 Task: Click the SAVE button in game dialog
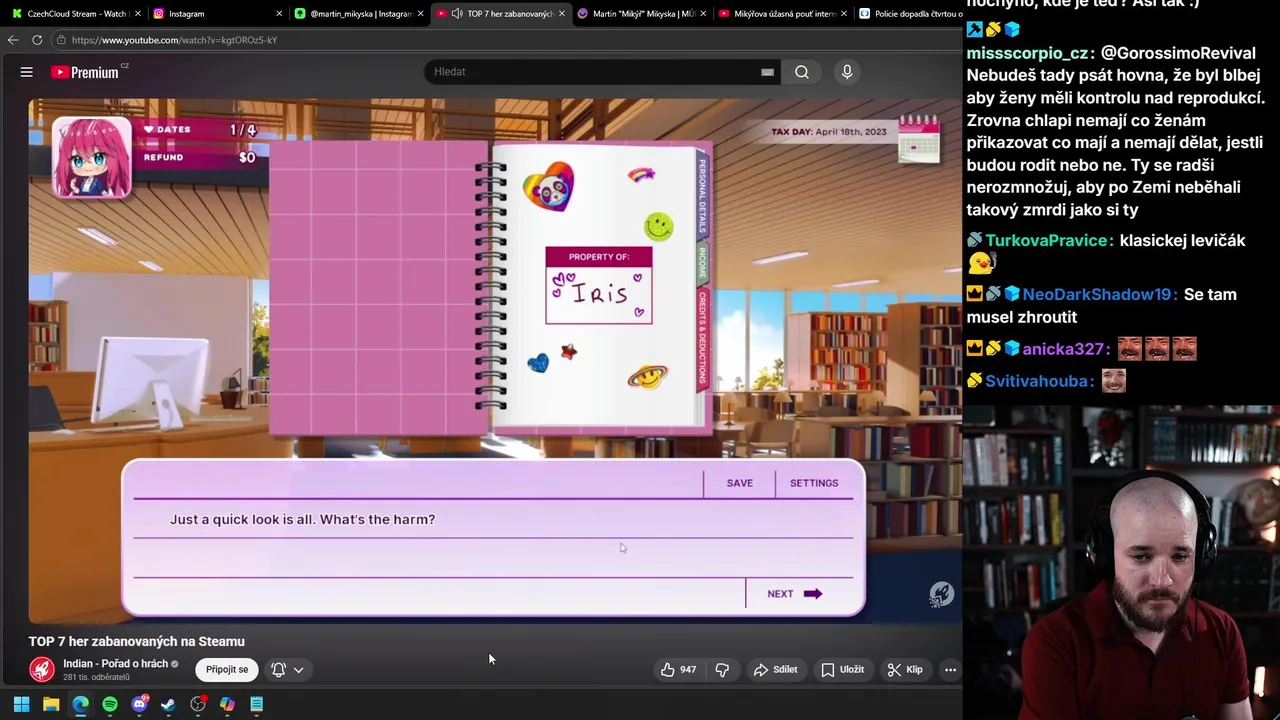point(740,483)
